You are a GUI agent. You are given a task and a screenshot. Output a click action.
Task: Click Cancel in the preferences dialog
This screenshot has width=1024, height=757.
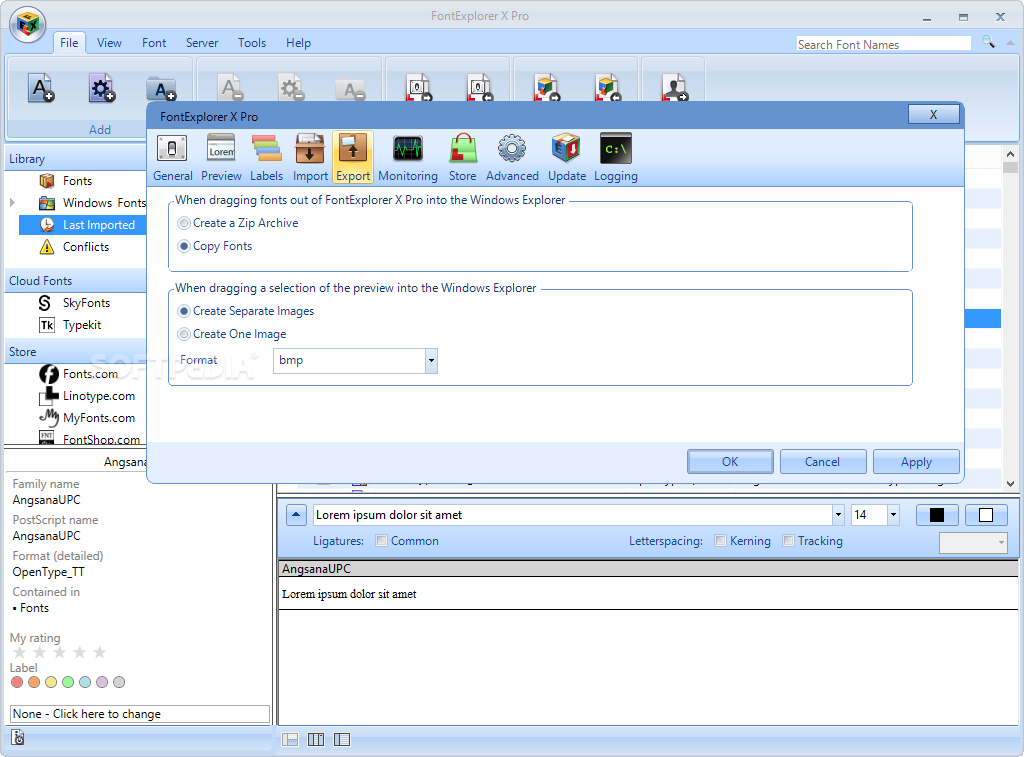823,462
